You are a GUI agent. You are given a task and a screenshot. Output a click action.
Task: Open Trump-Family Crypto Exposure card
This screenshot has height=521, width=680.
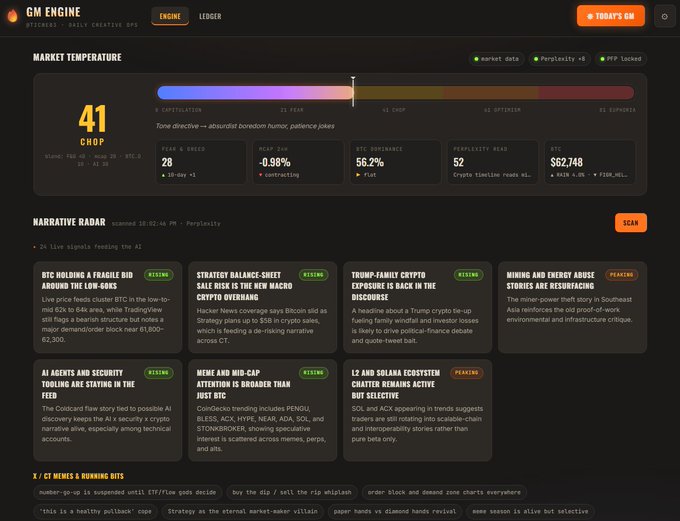pyautogui.click(x=417, y=307)
